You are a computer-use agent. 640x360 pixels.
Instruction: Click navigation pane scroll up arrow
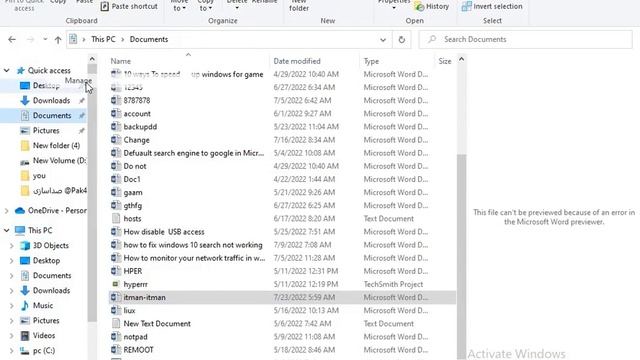[92, 59]
